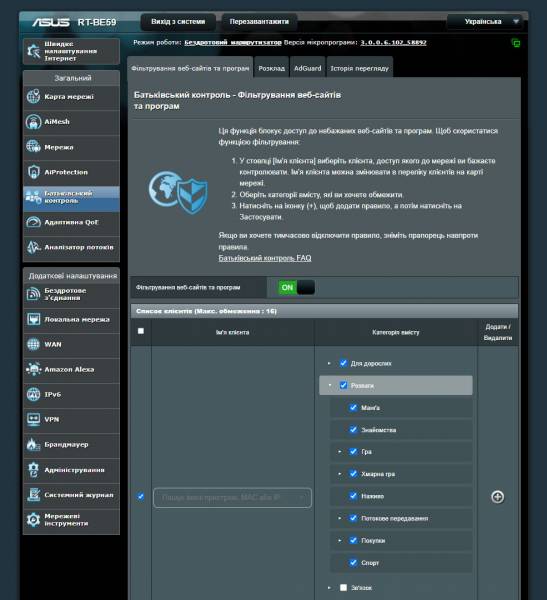Open Бездротове з'єднання settings
The height and width of the screenshot is (600, 547).
coord(71,294)
